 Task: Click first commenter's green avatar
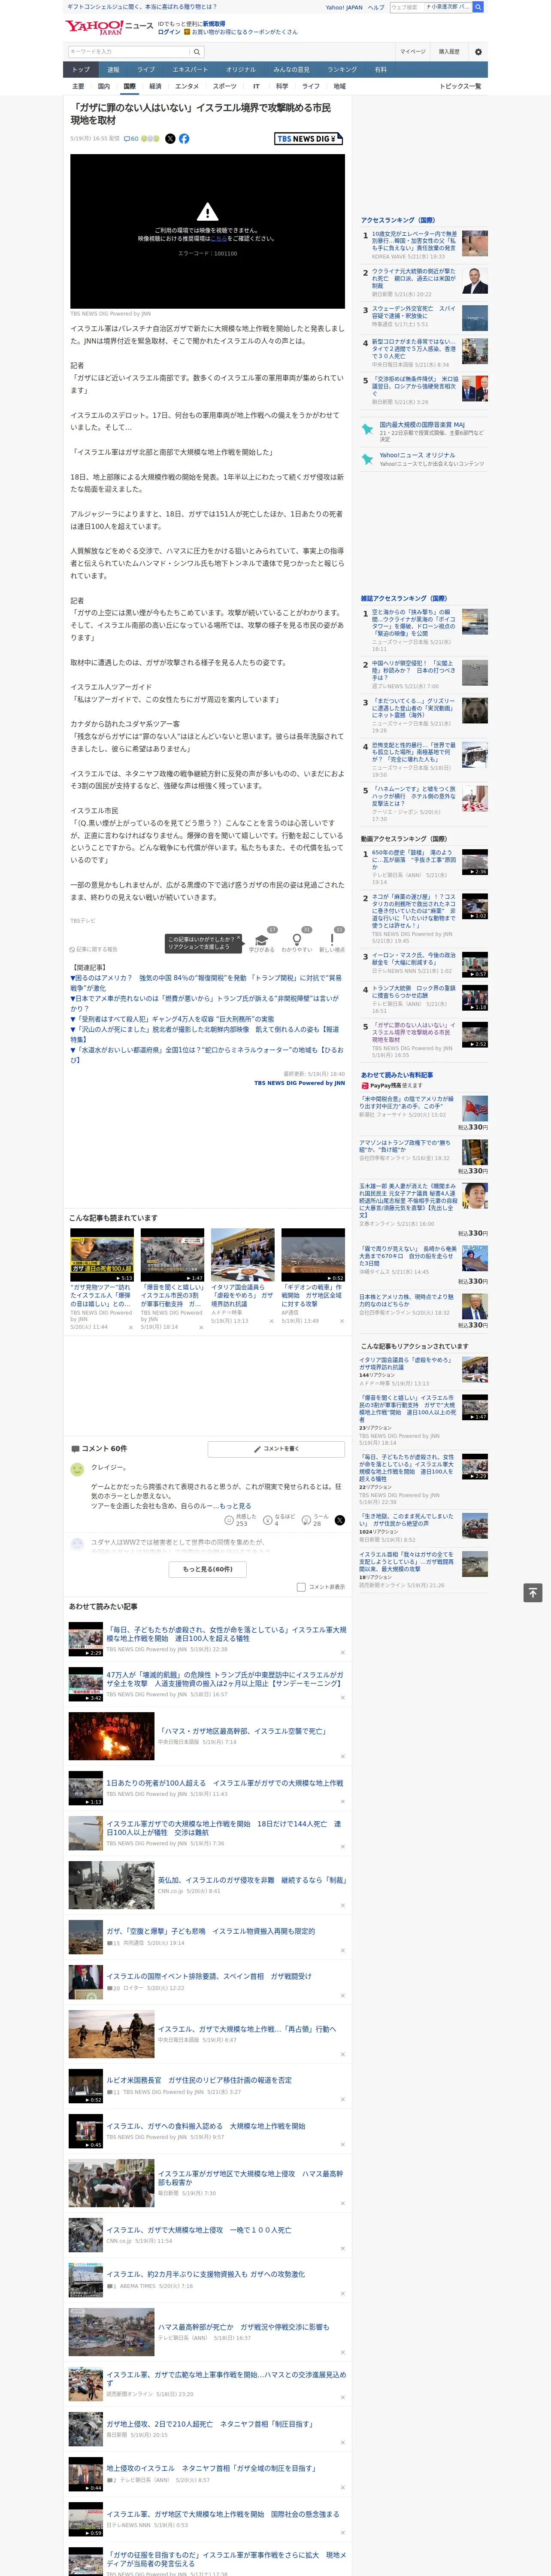pyautogui.click(x=77, y=1469)
